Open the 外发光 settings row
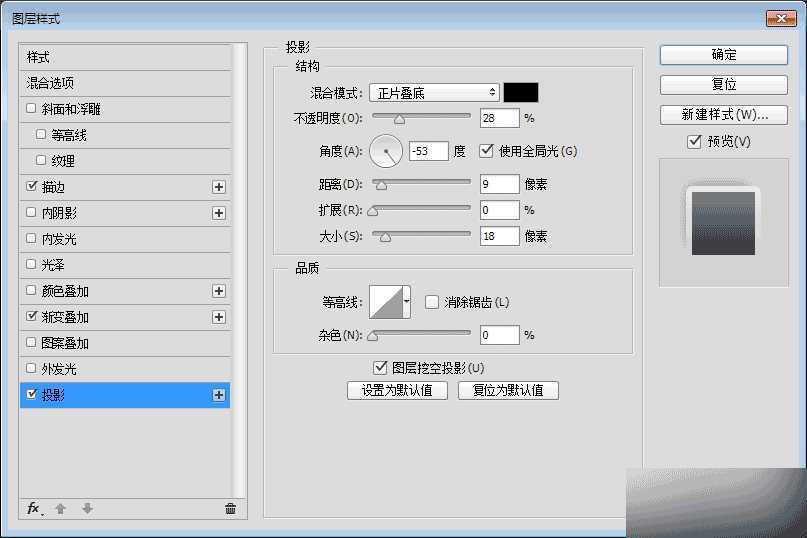 click(126, 369)
